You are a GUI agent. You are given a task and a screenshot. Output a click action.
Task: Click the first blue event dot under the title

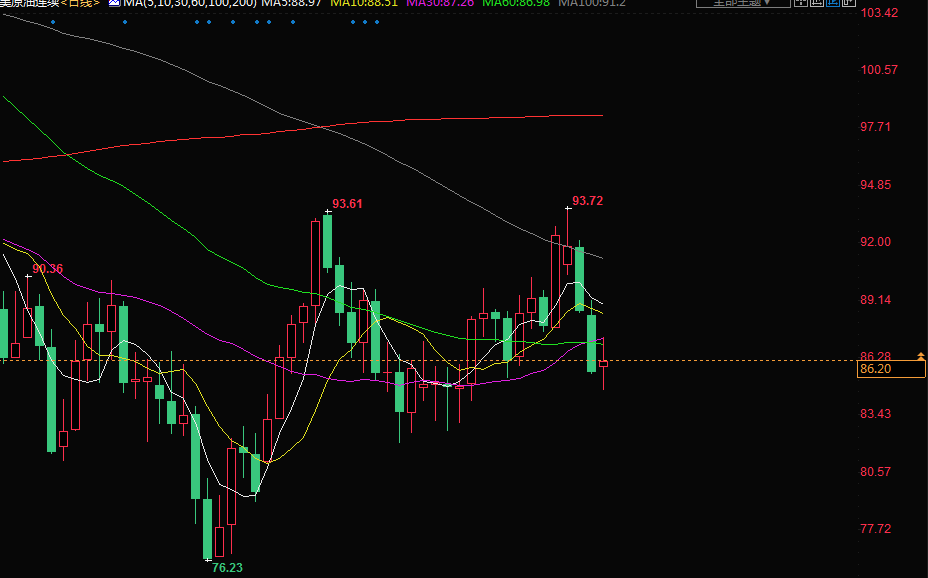pyautogui.click(x=52, y=22)
